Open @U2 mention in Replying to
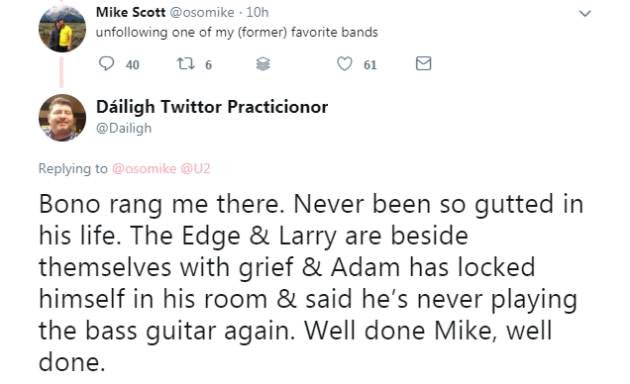Screen dimensions: 630x384 coord(195,168)
